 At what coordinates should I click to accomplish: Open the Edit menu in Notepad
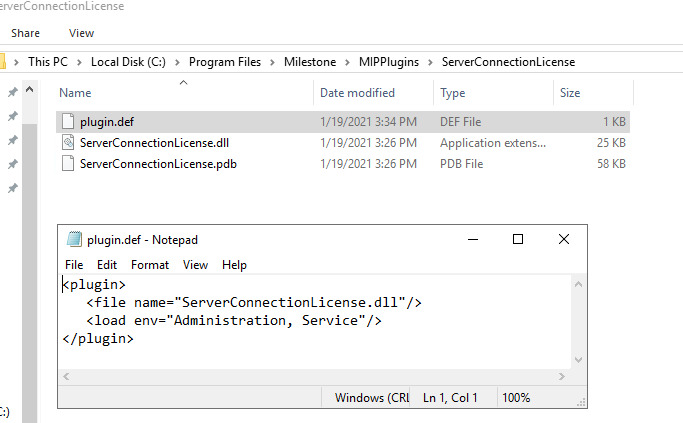click(x=107, y=265)
